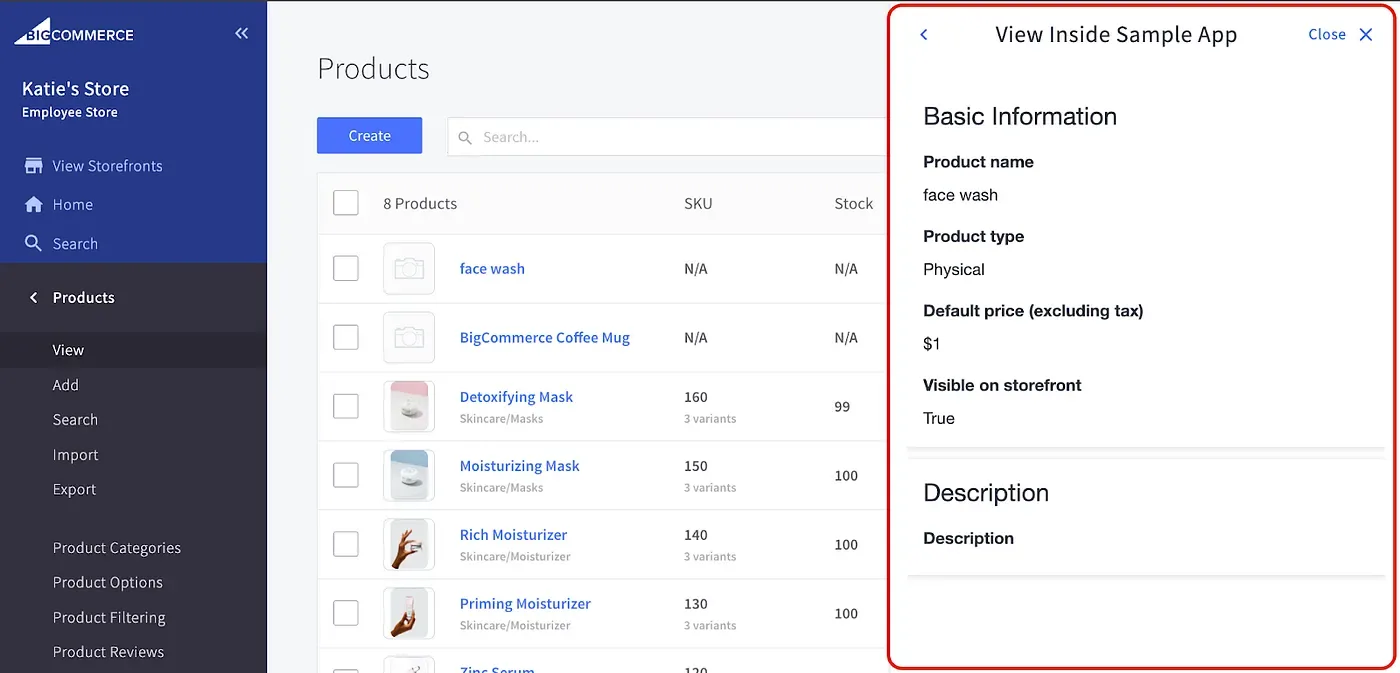1400x673 pixels.
Task: Click the magnifier icon in products search bar
Action: [x=466, y=137]
